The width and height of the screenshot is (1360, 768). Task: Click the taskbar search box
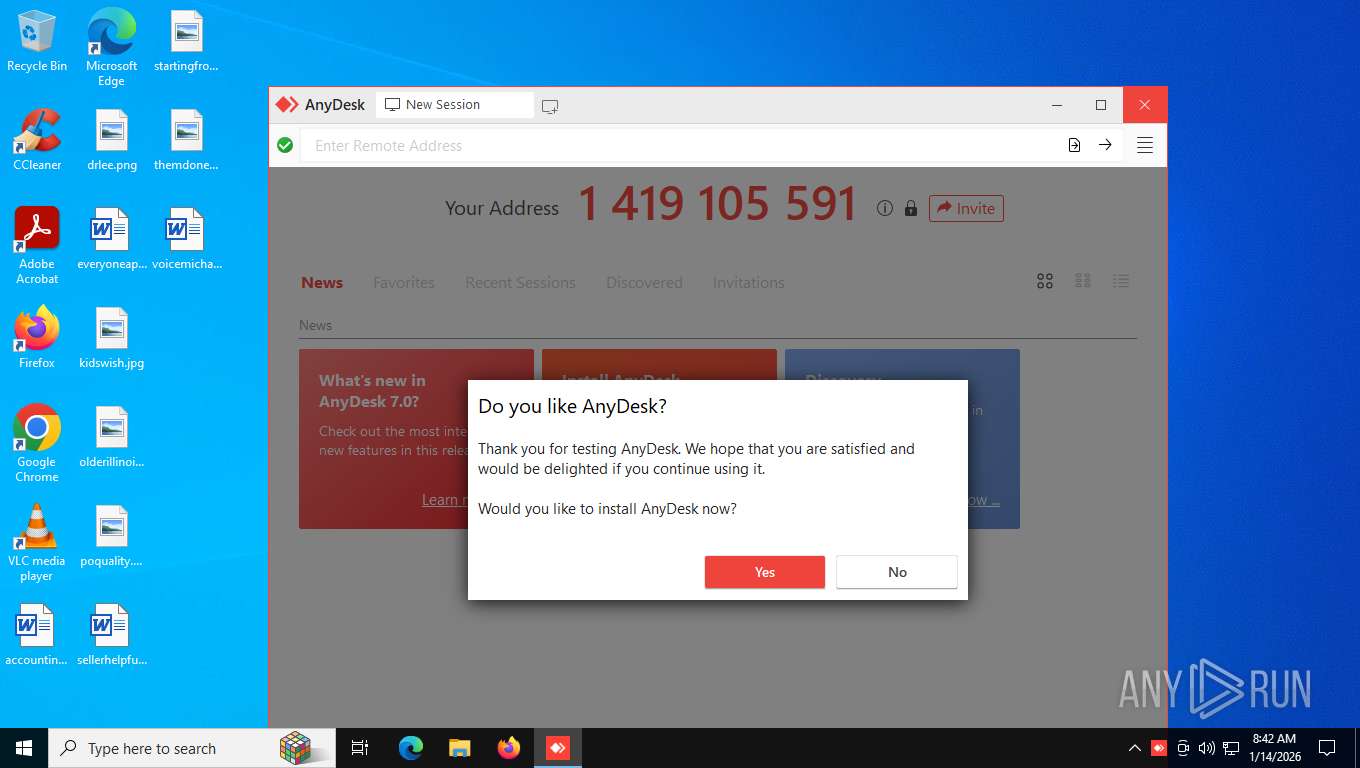tap(193, 748)
